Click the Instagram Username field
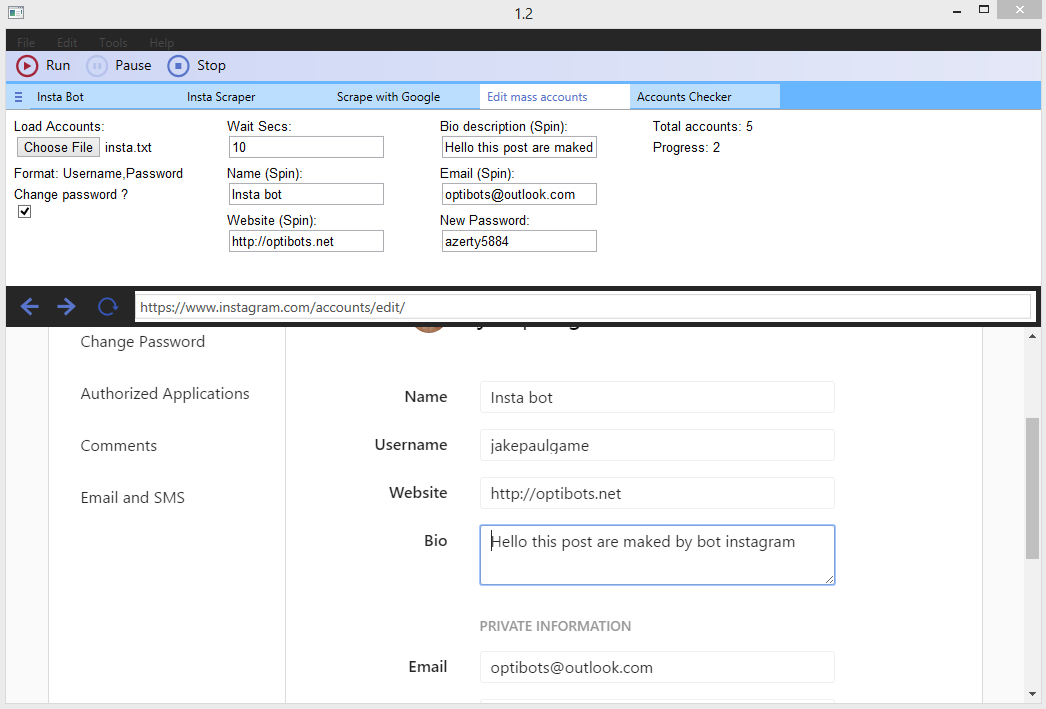Screen dimensions: 1046x709 coord(657,446)
